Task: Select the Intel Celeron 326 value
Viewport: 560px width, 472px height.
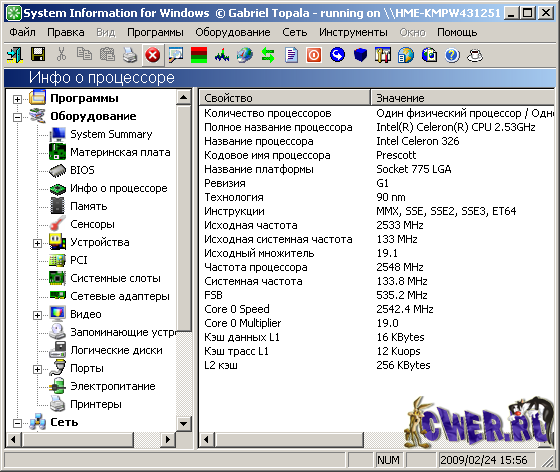Action: 418,141
